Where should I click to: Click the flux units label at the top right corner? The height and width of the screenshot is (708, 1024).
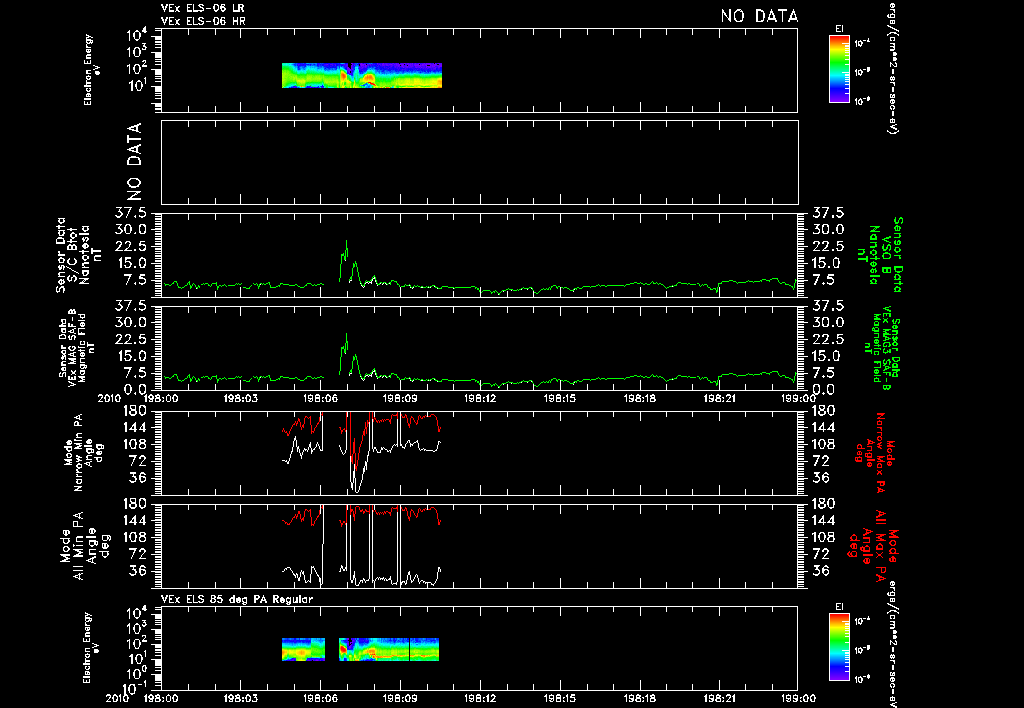click(x=892, y=67)
